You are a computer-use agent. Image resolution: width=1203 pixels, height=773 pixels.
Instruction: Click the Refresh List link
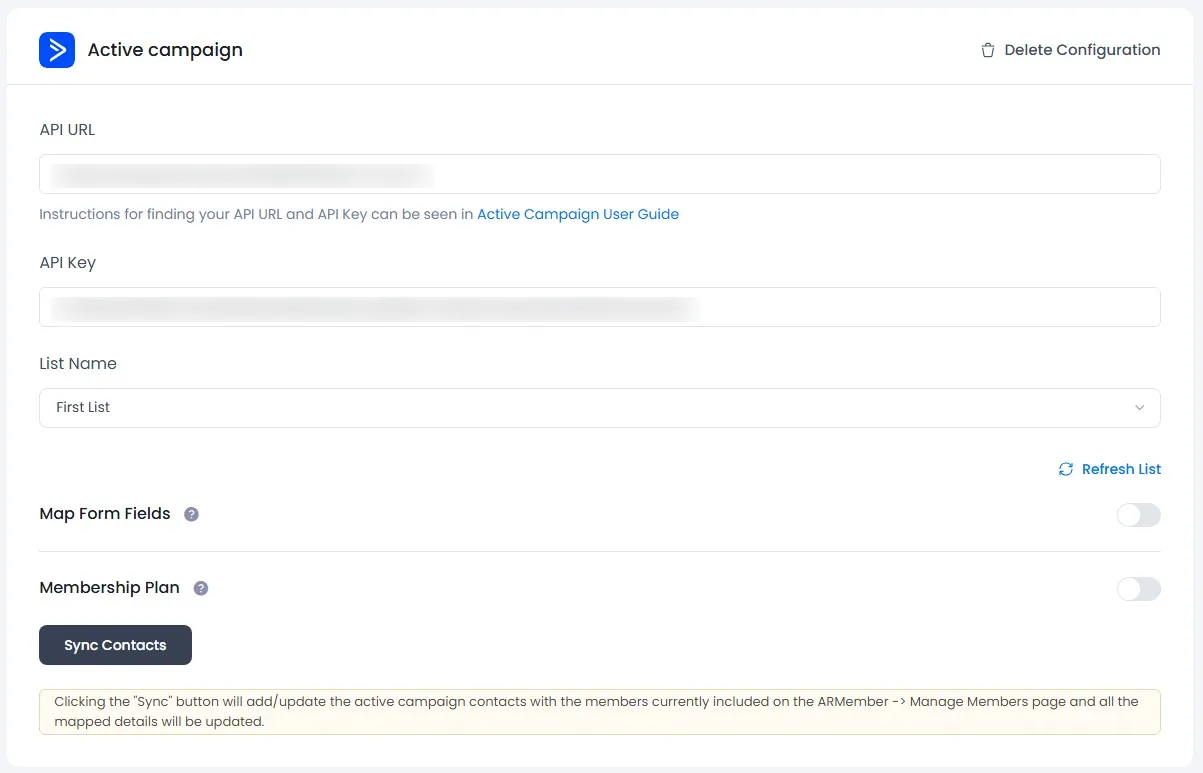1121,469
